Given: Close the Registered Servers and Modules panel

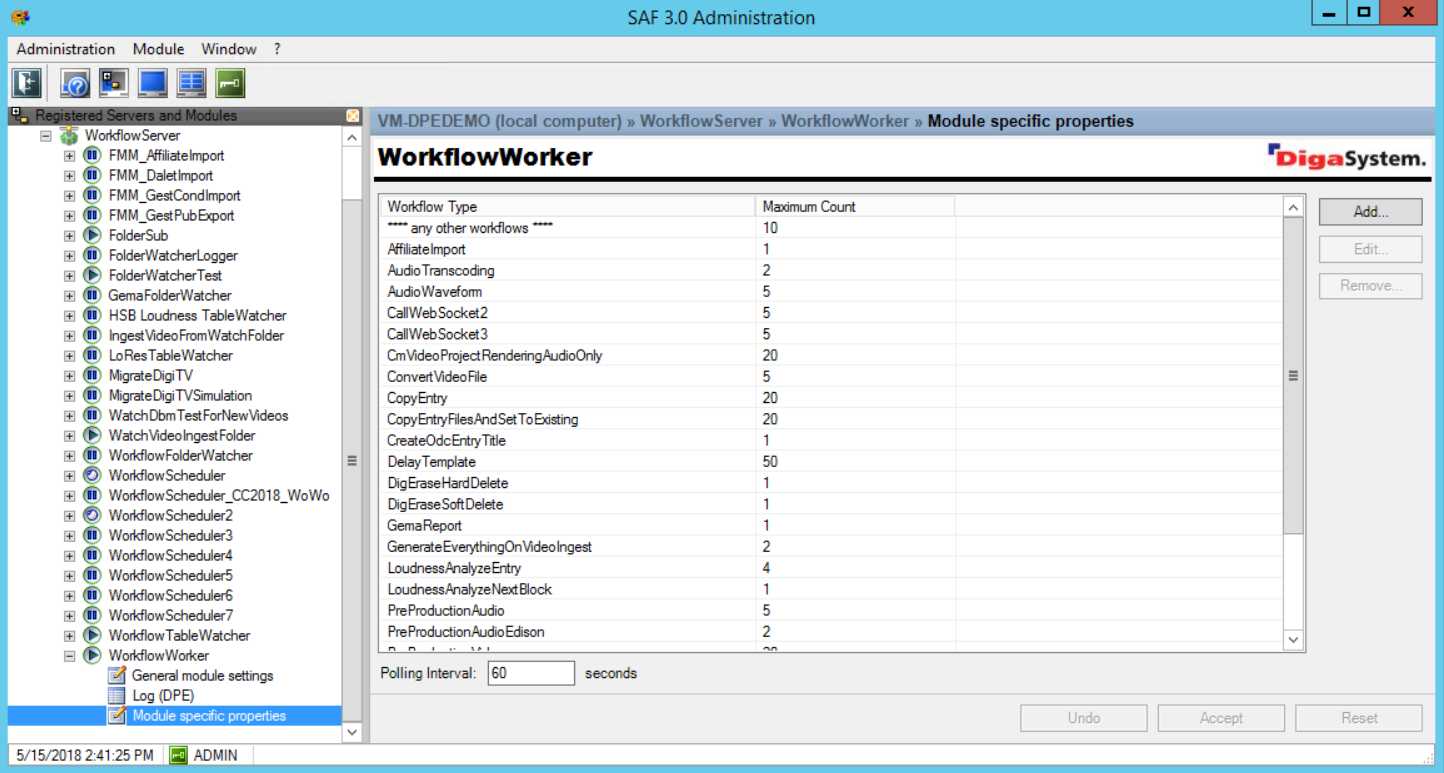Looking at the screenshot, I should point(352,116).
